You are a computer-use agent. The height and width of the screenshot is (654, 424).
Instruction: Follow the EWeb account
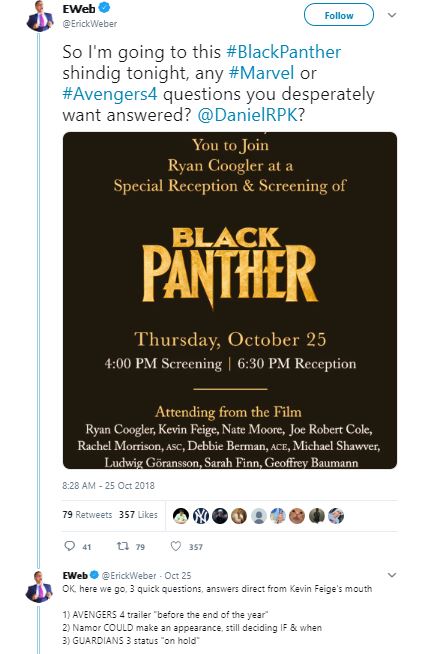point(339,15)
